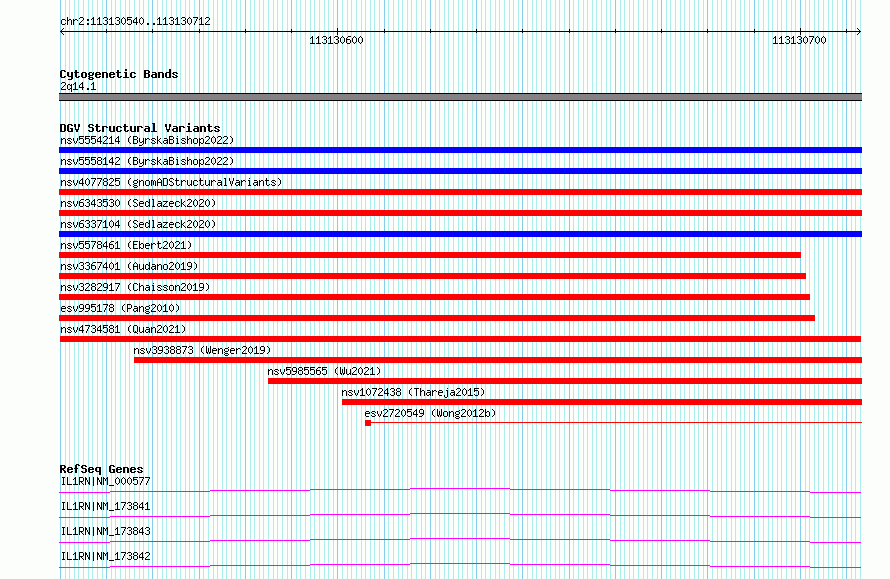Open variant nsv3282917 (Chaisson2019) label
The height and width of the screenshot is (579, 890).
[x=135, y=287]
